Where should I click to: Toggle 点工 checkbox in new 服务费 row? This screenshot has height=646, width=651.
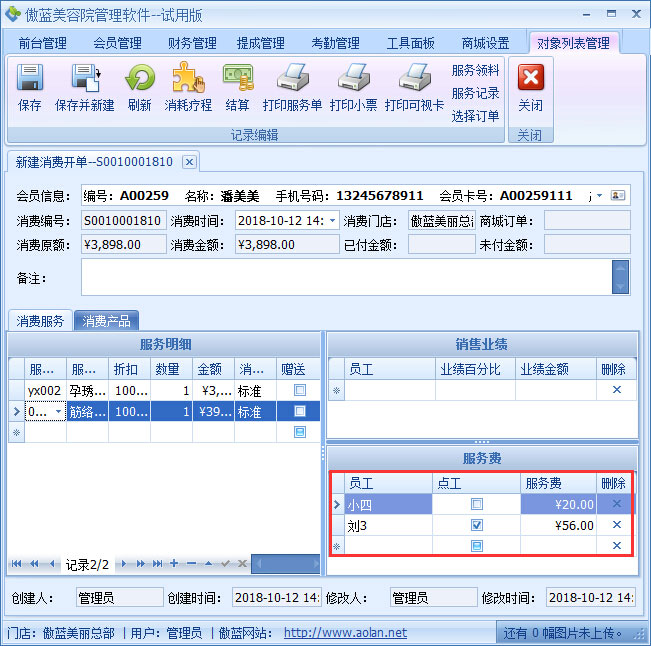pos(477,546)
